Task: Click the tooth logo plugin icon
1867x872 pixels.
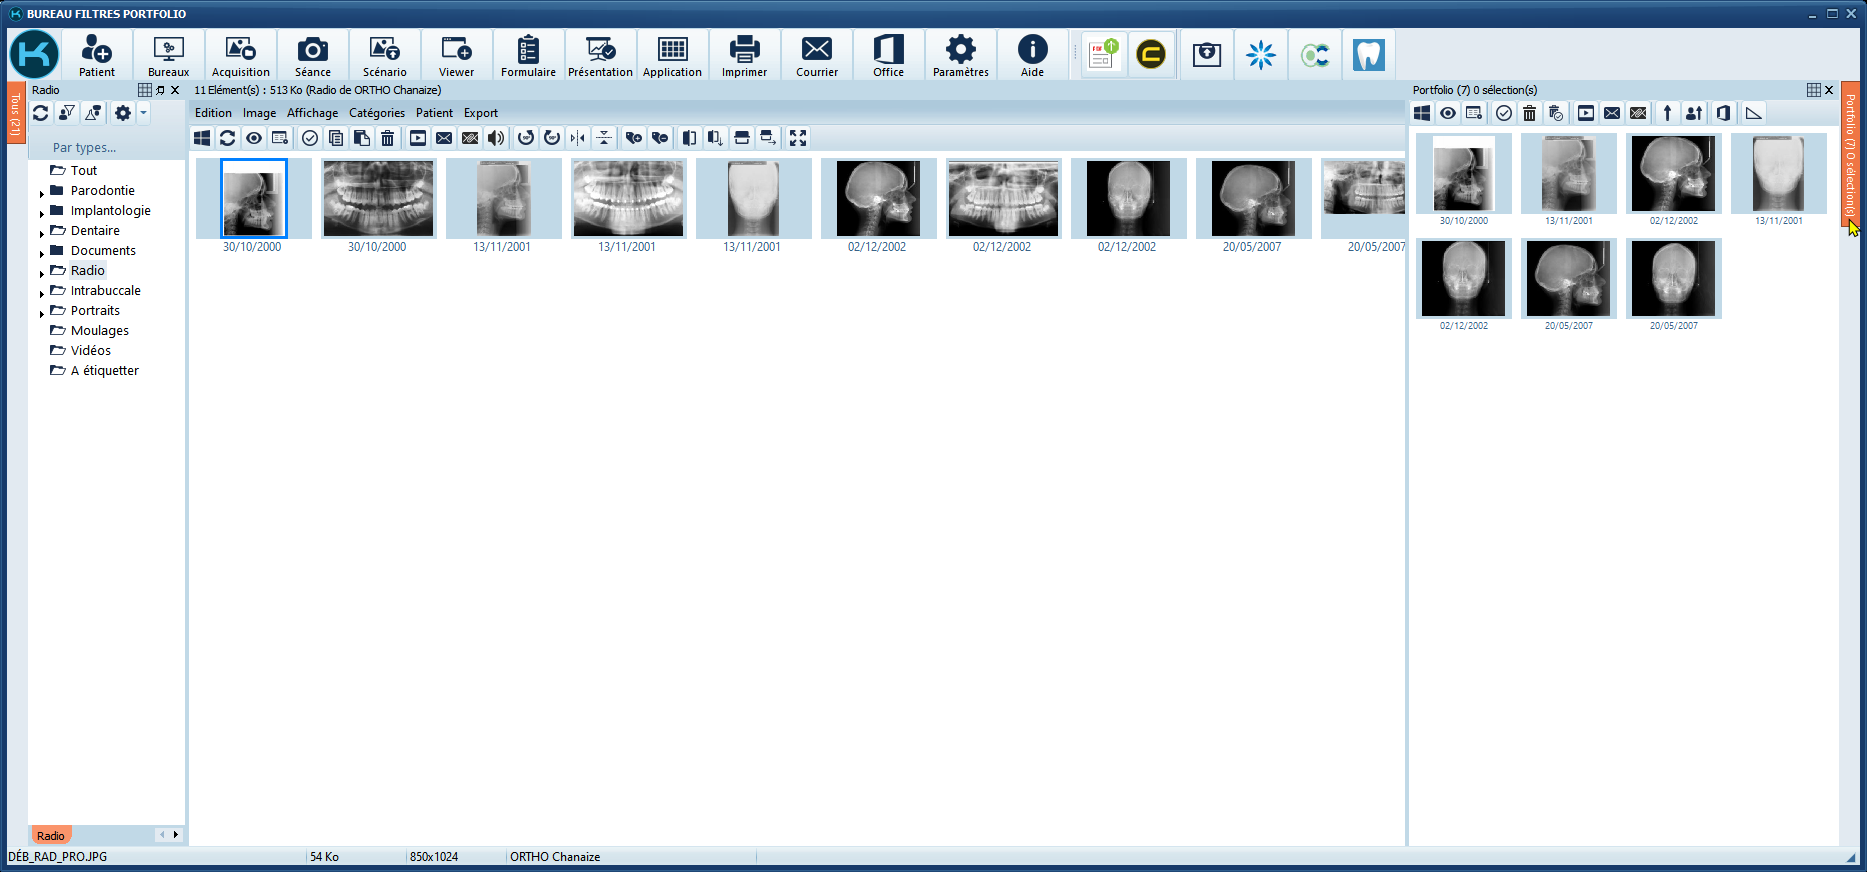Action: coord(1368,54)
